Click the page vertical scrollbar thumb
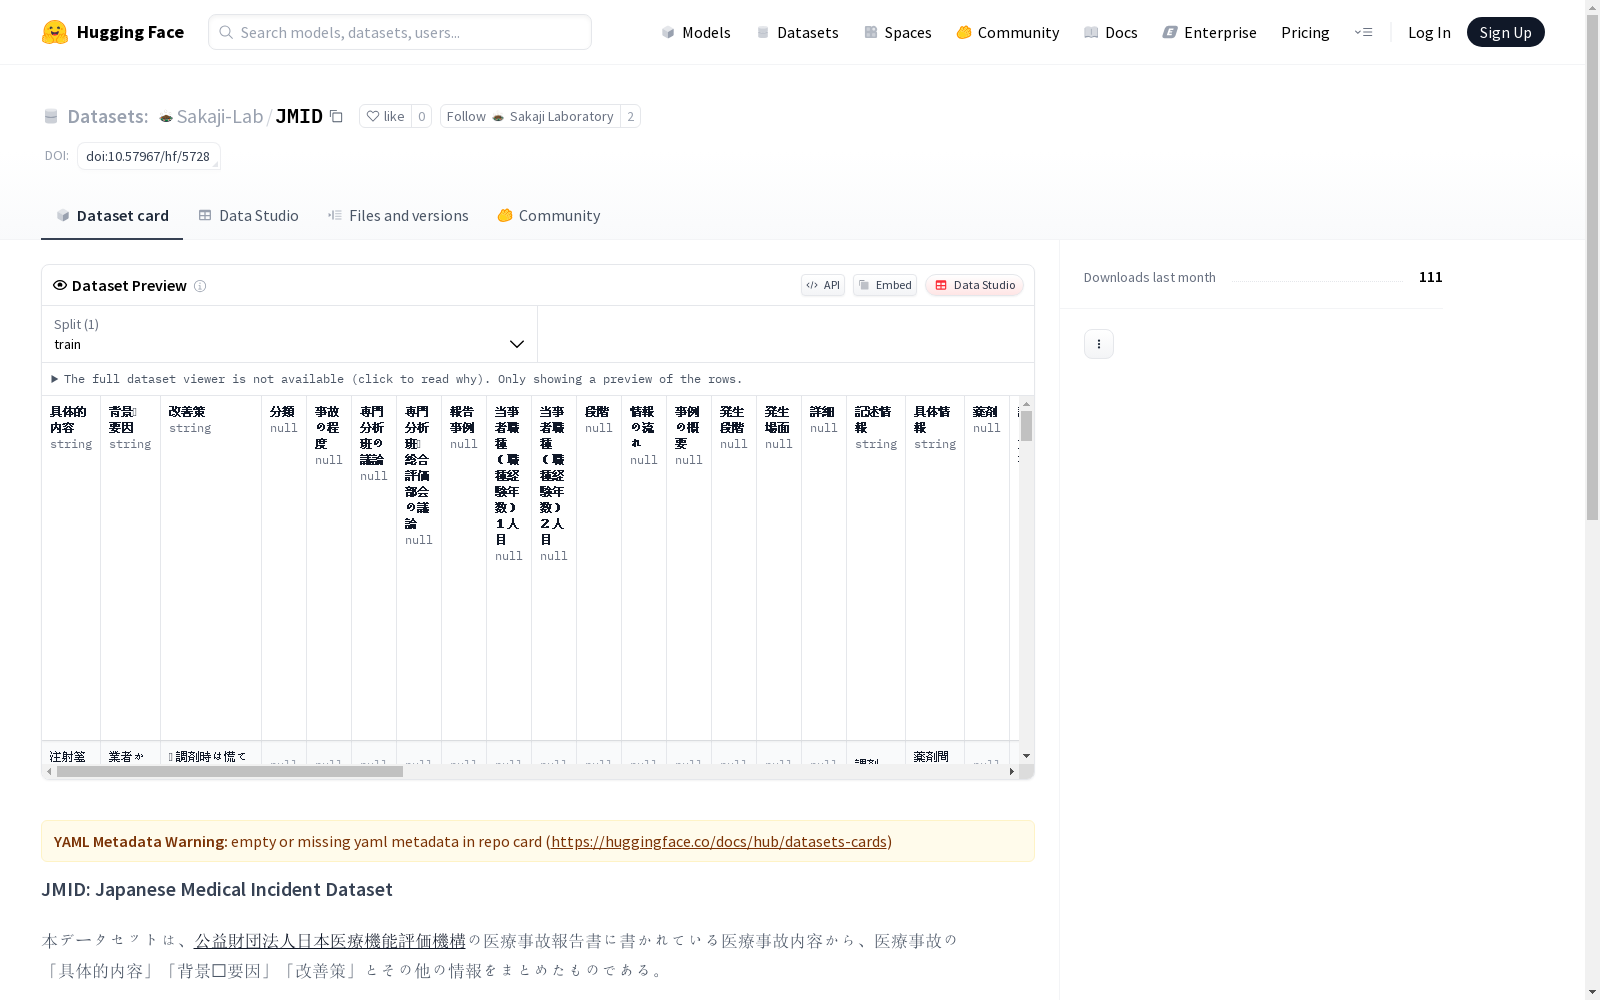 click(x=1592, y=266)
